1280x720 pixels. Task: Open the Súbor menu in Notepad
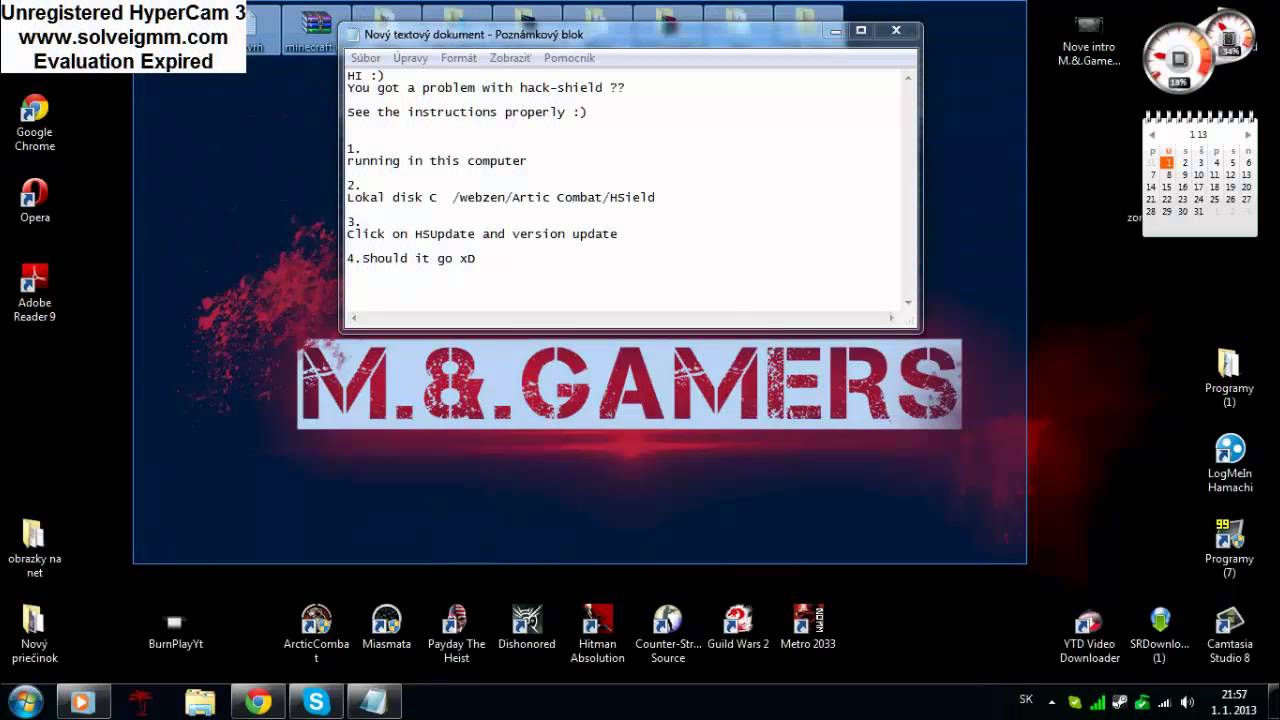click(x=365, y=58)
